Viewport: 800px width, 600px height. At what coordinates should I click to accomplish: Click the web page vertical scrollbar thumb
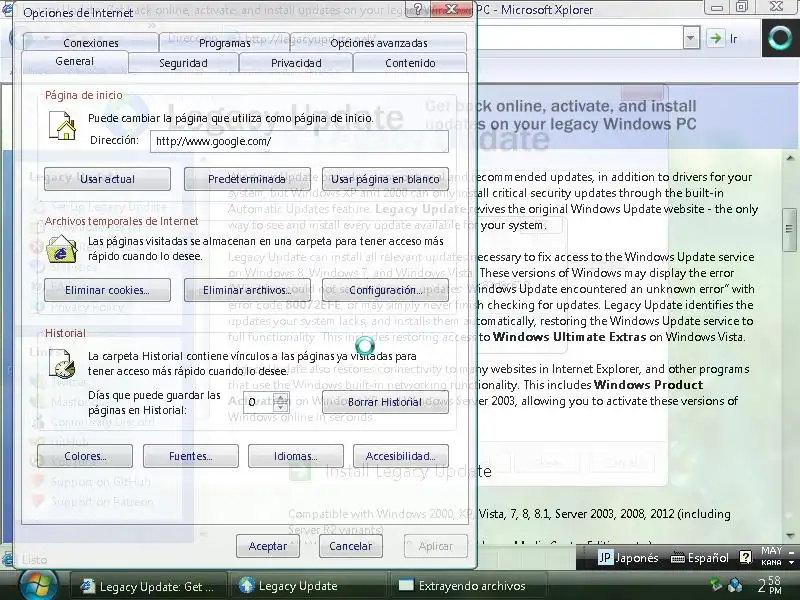click(789, 229)
